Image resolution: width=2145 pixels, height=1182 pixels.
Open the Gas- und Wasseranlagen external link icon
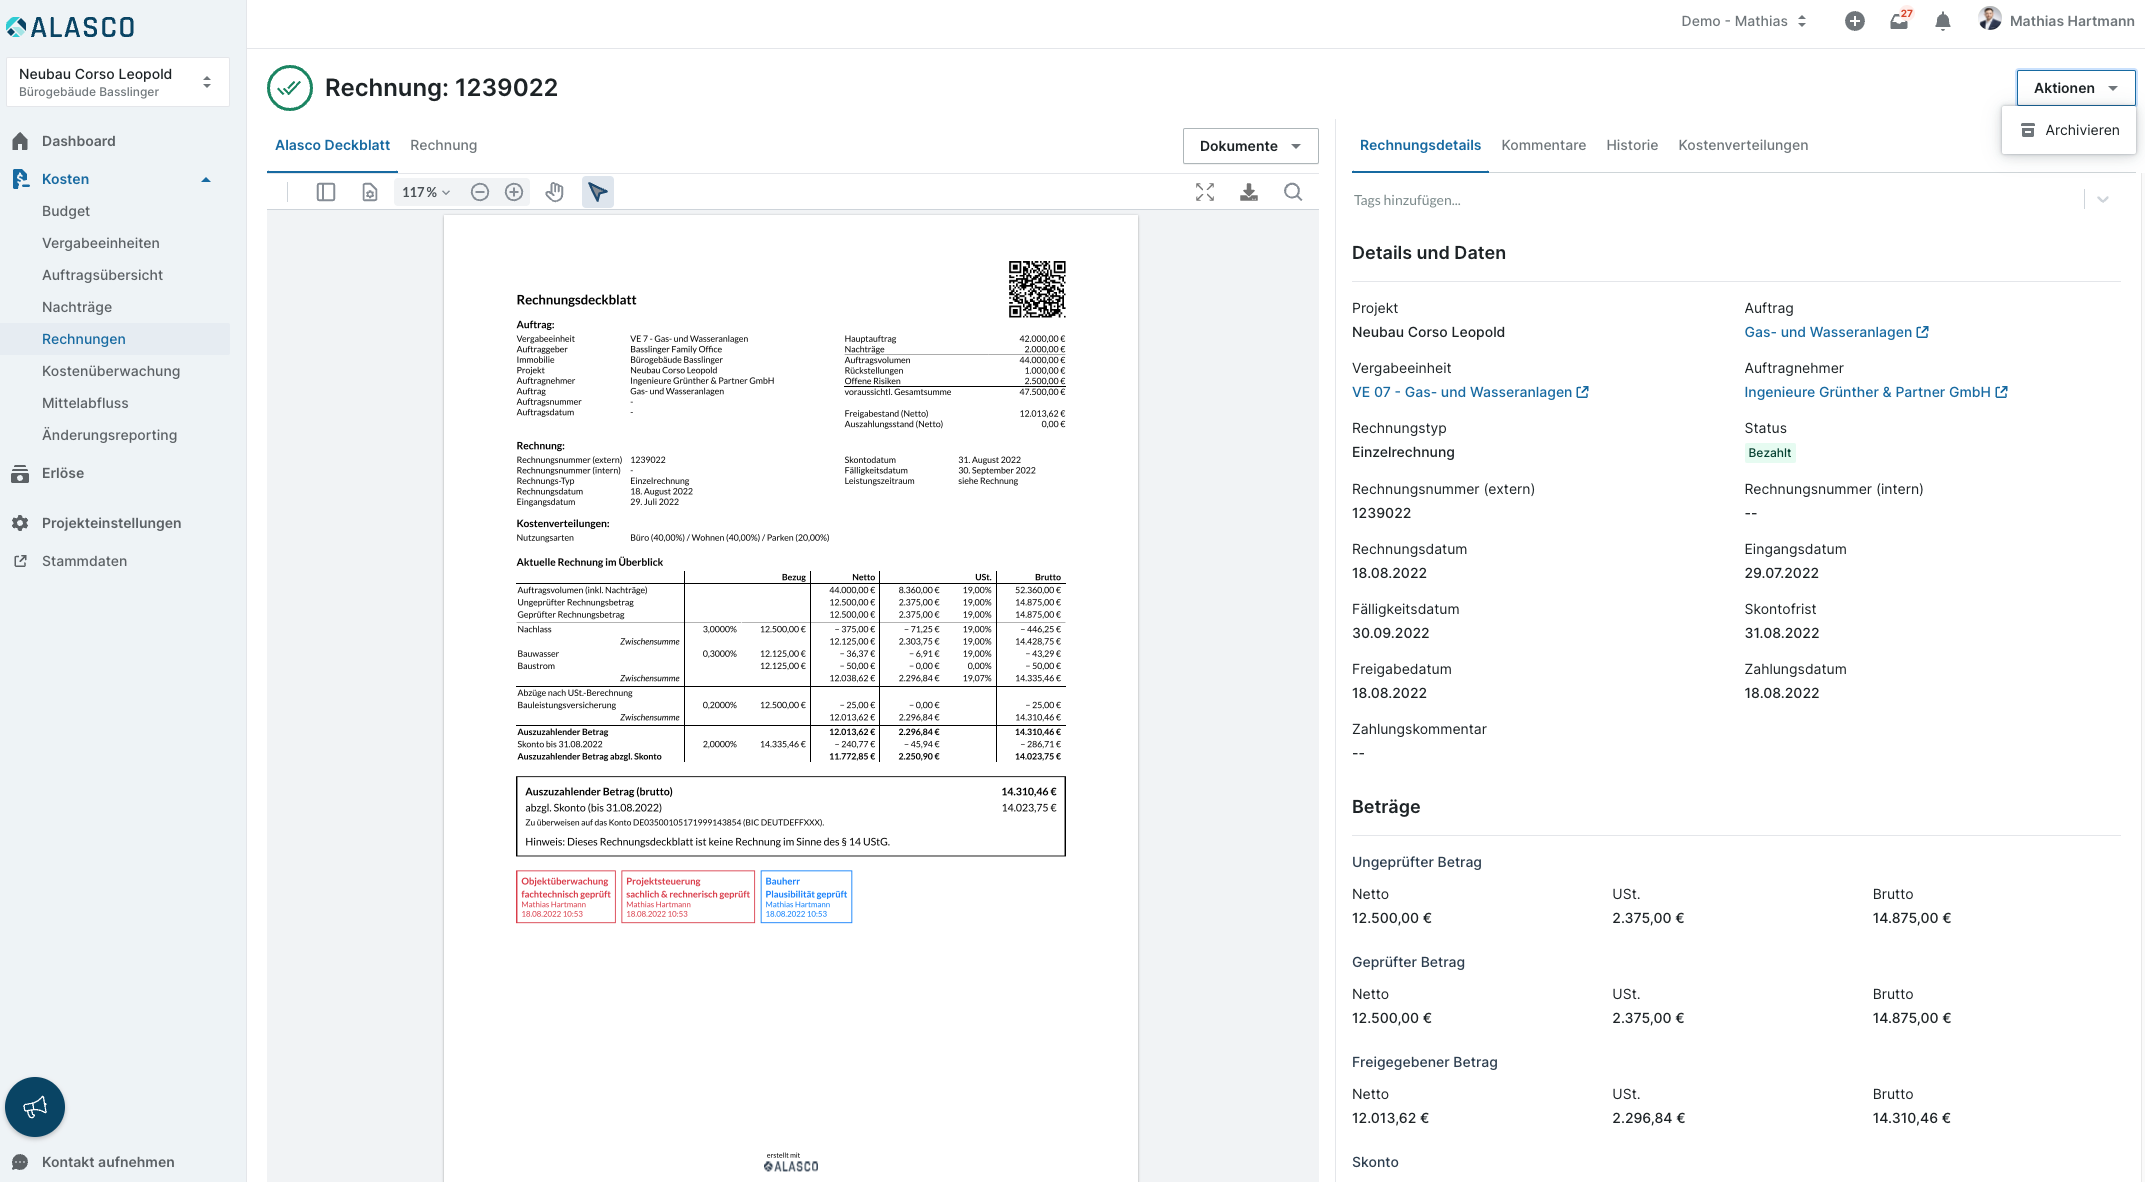pyautogui.click(x=1922, y=332)
